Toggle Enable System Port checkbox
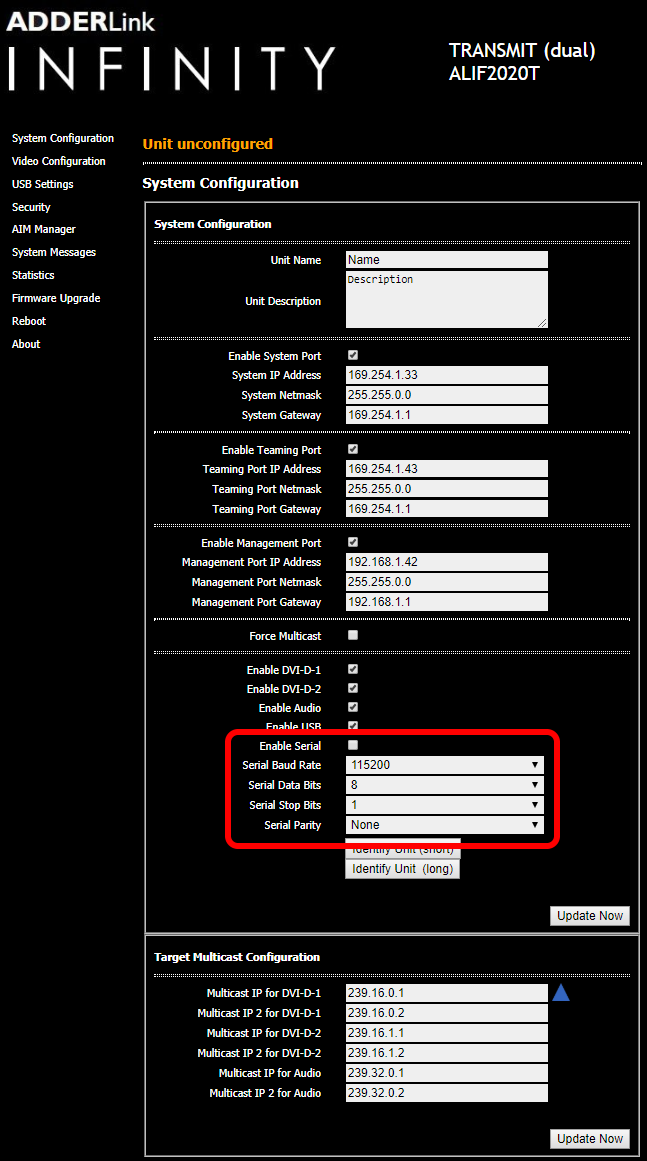Image resolution: width=647 pixels, height=1161 pixels. point(353,355)
